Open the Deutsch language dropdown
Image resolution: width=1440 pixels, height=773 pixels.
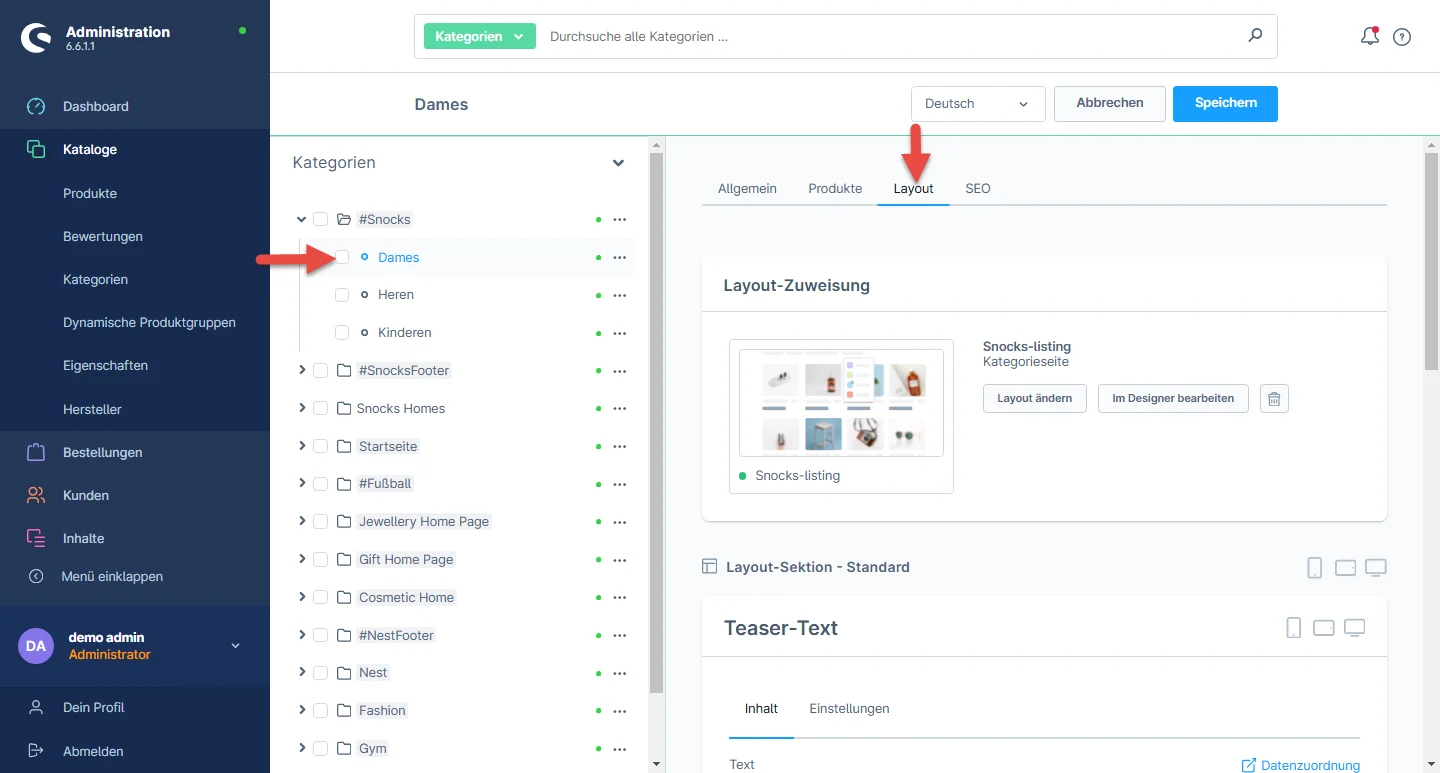click(x=977, y=104)
